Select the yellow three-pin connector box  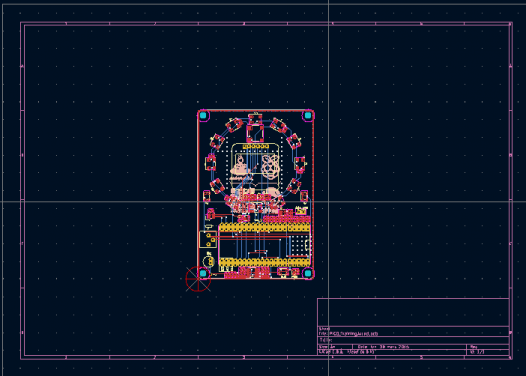208,239
